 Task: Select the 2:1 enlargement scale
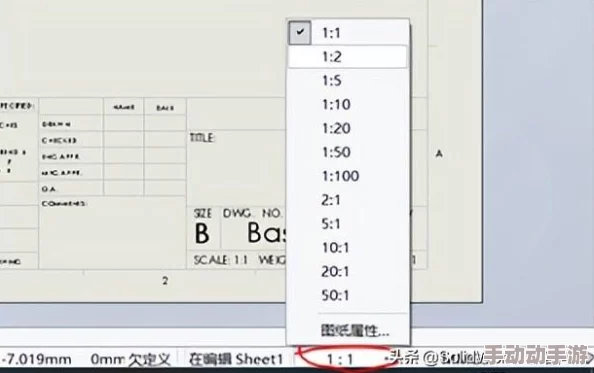coord(348,200)
